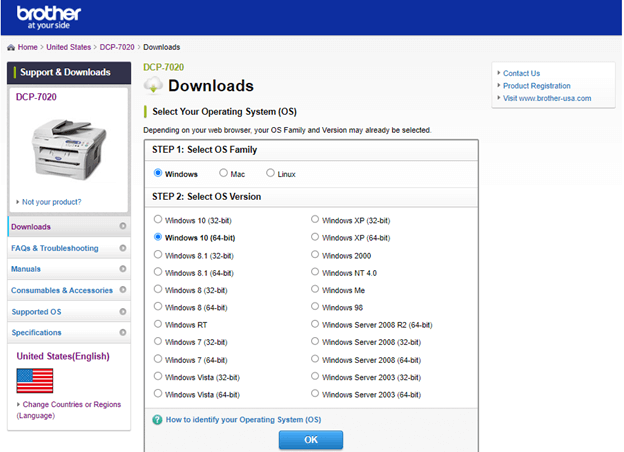Select Windows Server 2003 (64-bit)
624x452 pixels.
[315, 394]
